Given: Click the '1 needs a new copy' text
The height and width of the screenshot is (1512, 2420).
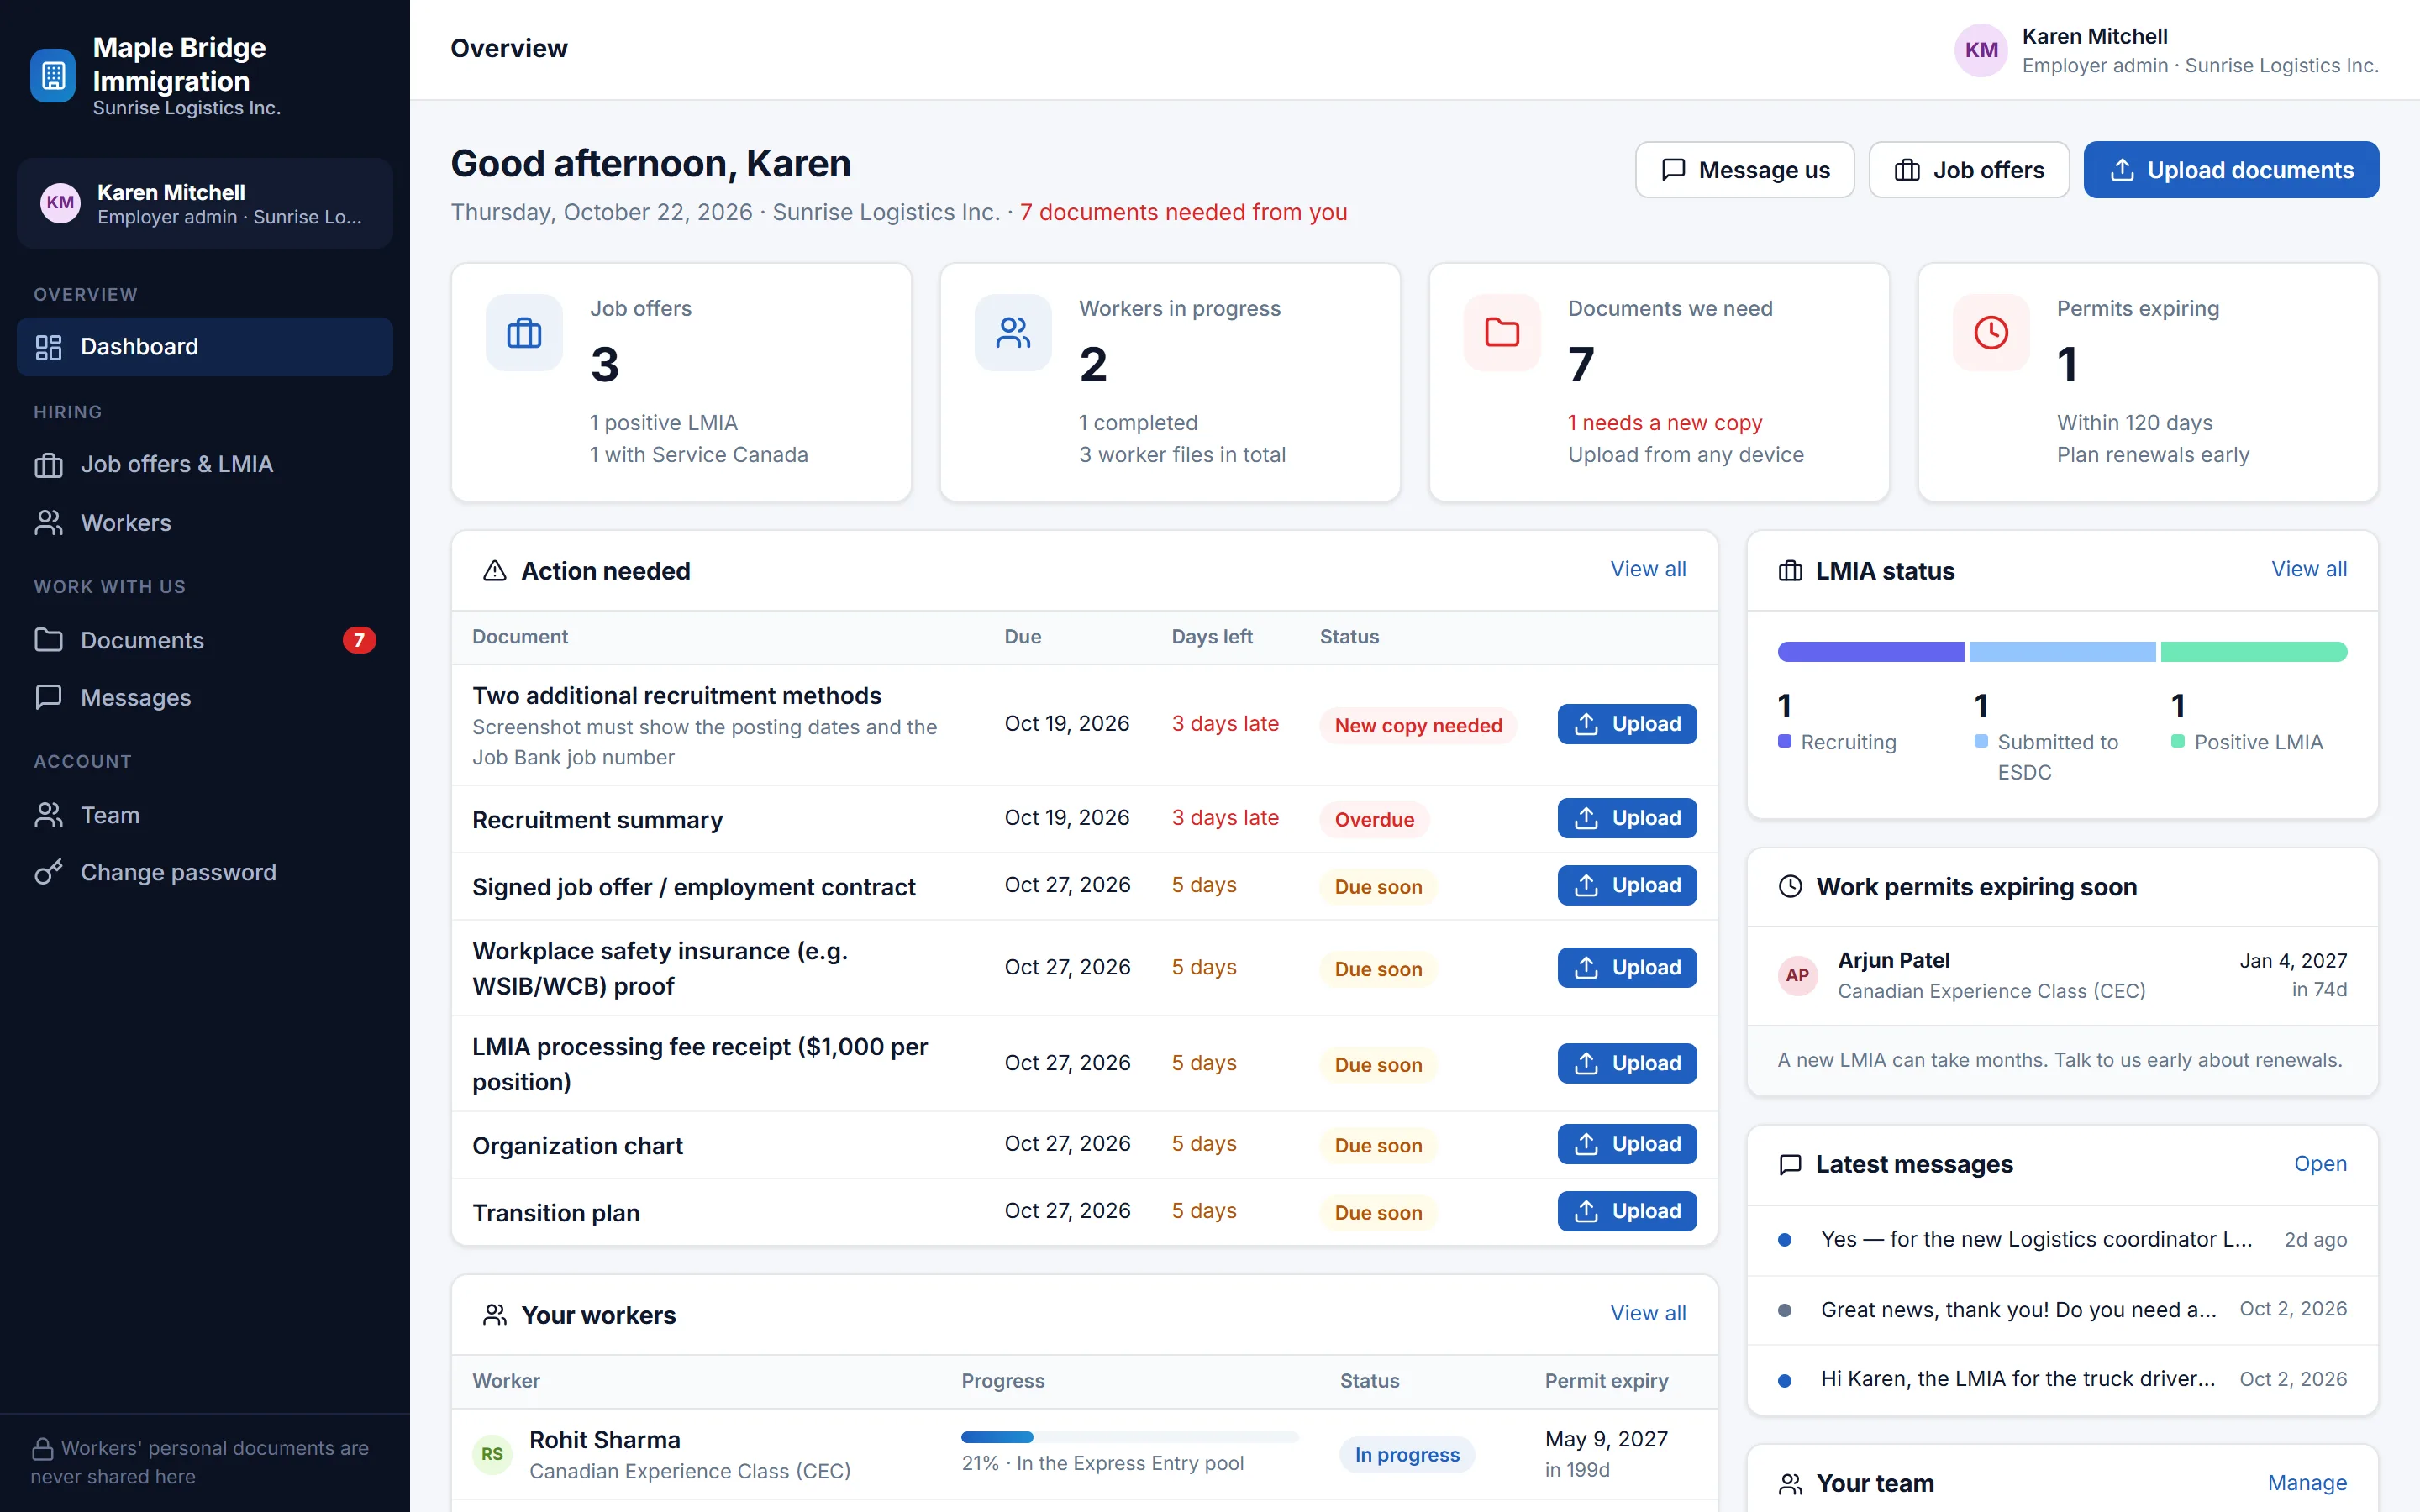Looking at the screenshot, I should click(x=1665, y=423).
